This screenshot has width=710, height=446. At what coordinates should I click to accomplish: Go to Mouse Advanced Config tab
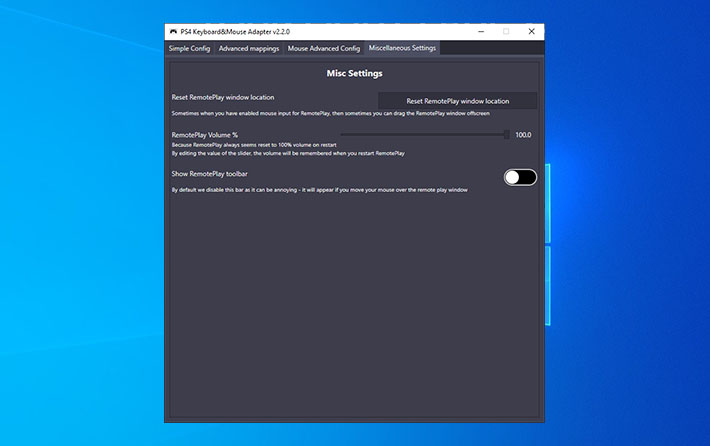tap(324, 48)
